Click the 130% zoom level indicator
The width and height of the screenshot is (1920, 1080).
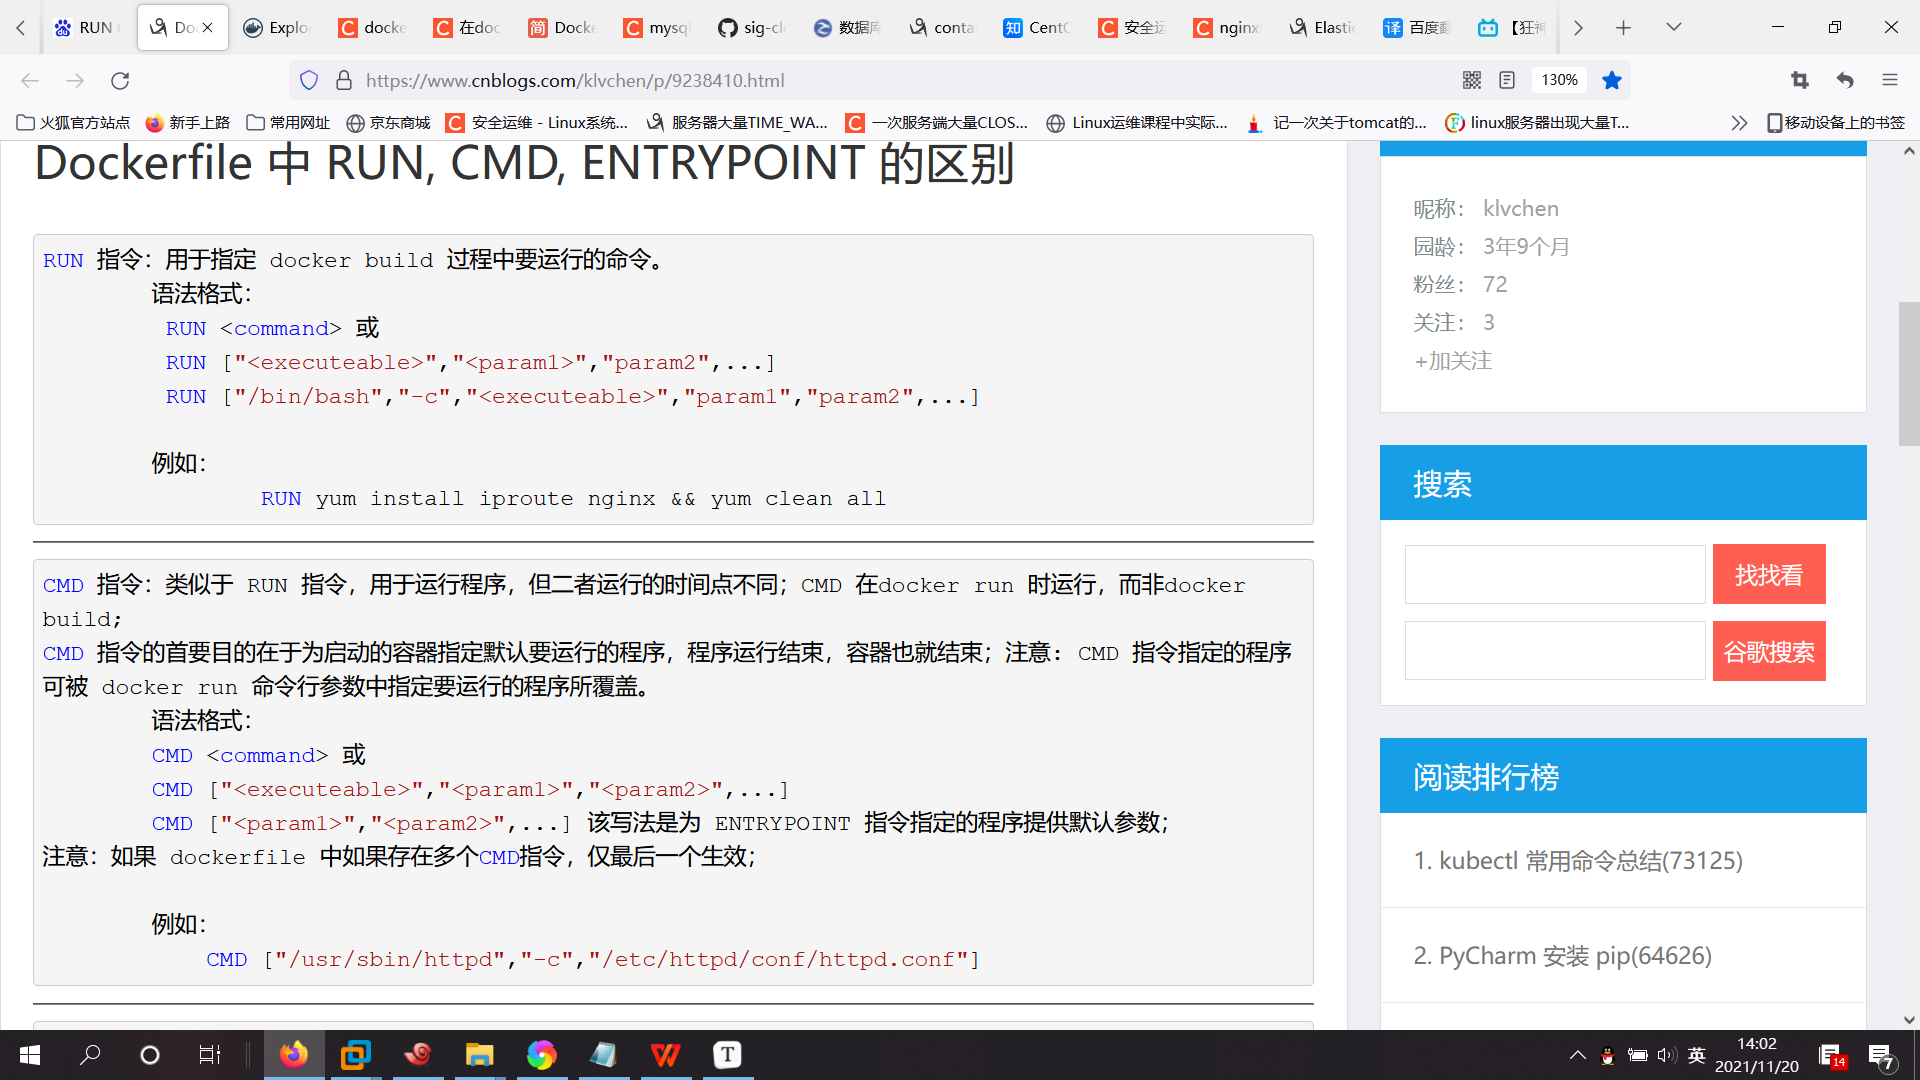(x=1559, y=80)
